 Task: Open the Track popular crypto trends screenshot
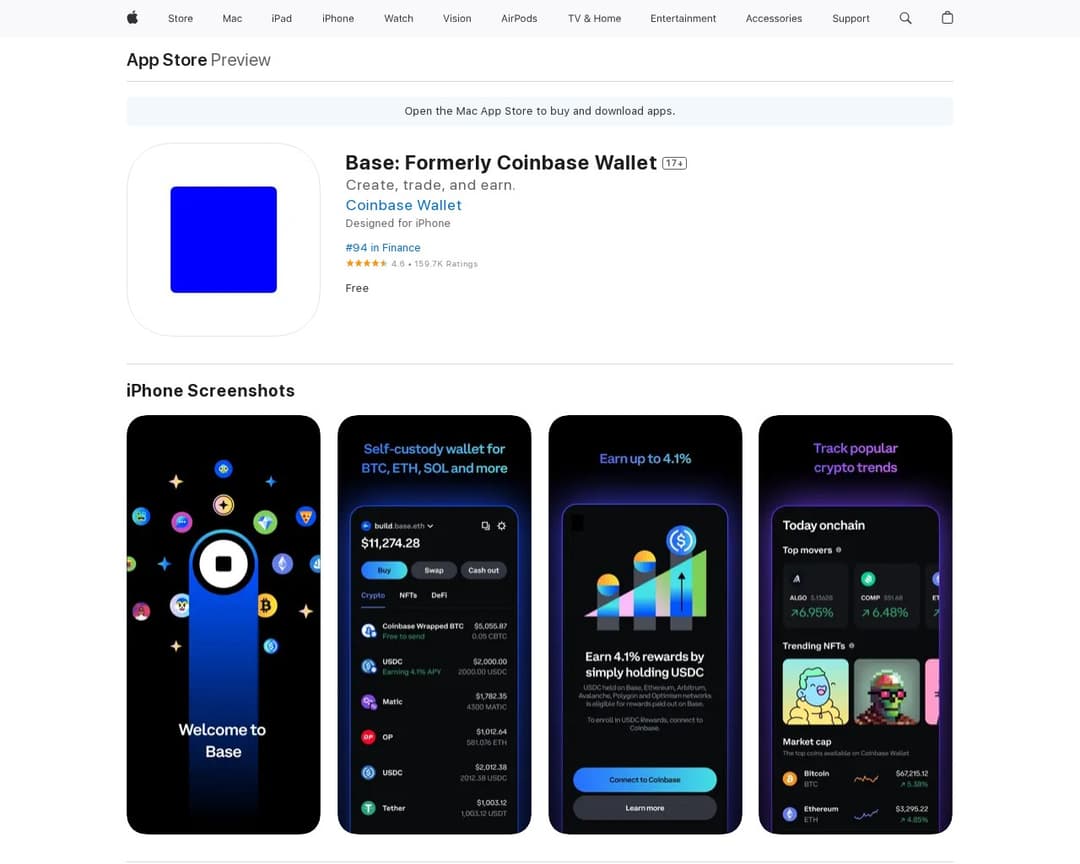(x=855, y=624)
